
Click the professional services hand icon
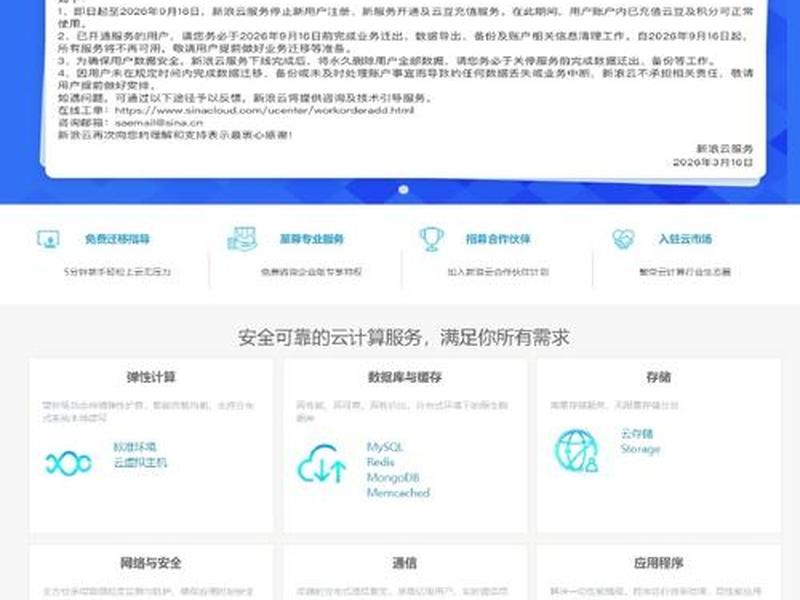coord(242,239)
